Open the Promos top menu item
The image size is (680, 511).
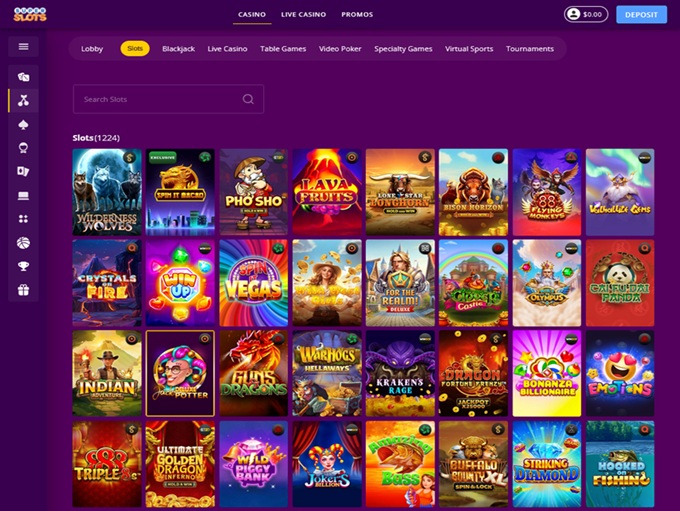357,14
